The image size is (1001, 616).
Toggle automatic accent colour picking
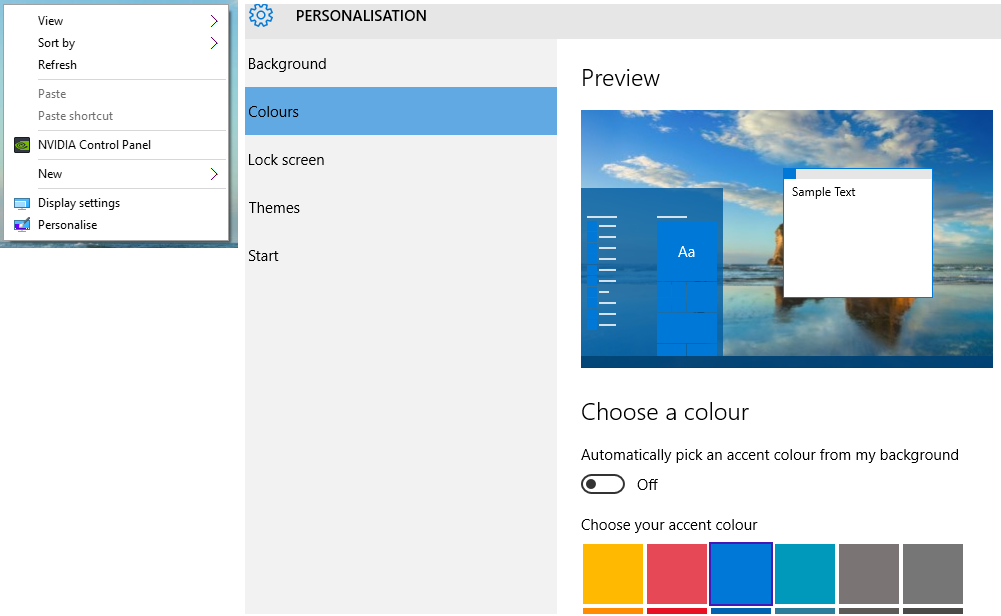pos(603,484)
